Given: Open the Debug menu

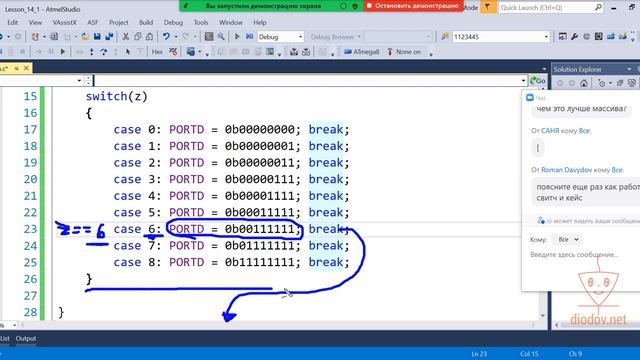Looking at the screenshot, I should pyautogui.click(x=173, y=22).
